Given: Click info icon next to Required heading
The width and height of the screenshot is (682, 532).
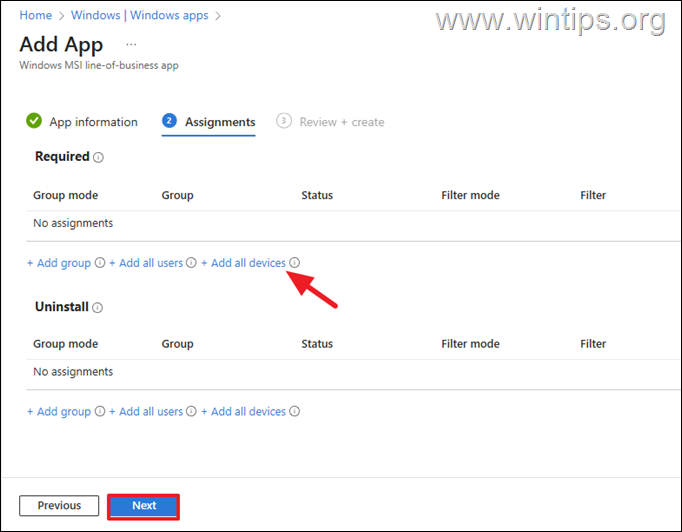Looking at the screenshot, I should pos(98,157).
